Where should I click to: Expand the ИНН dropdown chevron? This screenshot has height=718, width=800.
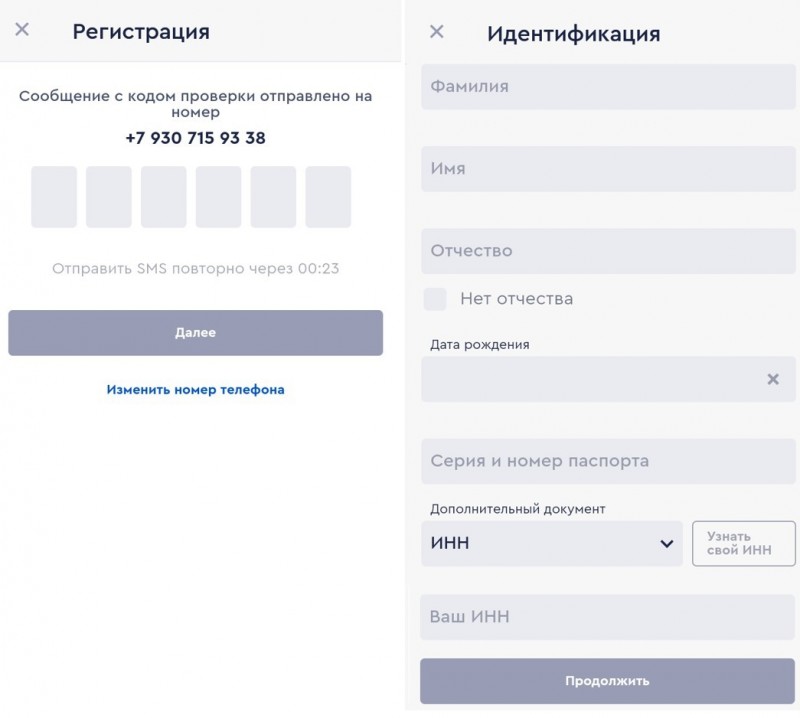666,543
